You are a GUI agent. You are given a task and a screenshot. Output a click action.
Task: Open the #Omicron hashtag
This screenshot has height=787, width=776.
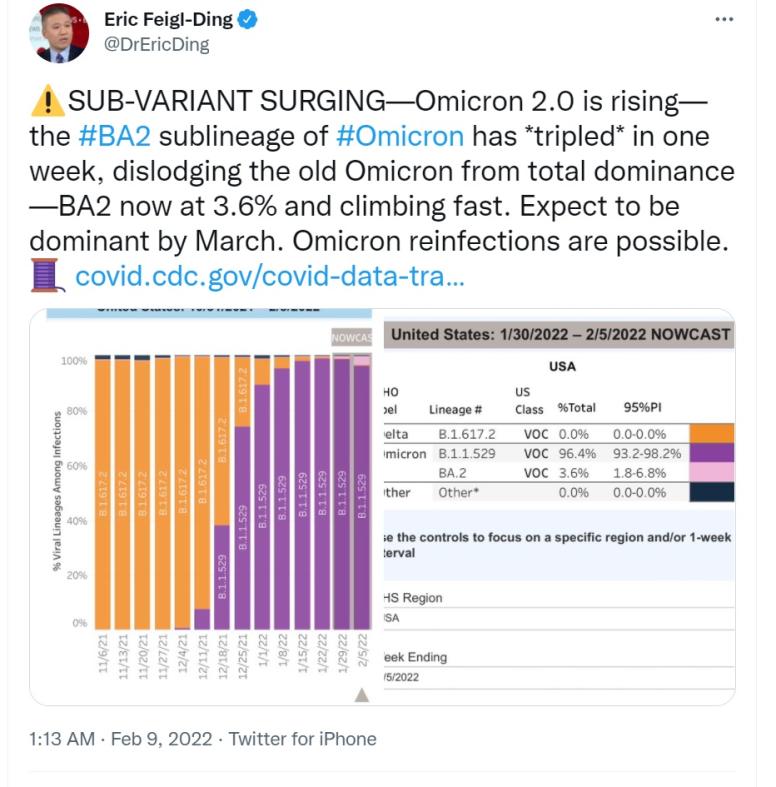(x=400, y=136)
